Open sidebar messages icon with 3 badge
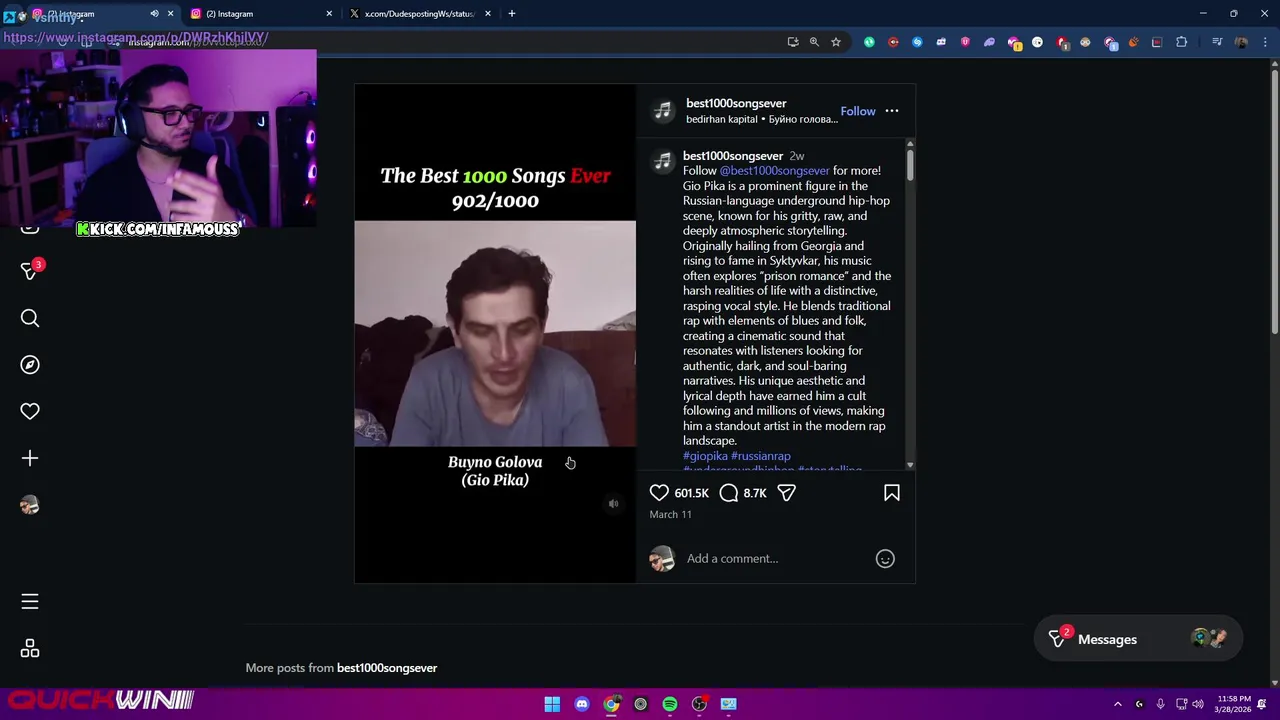 point(30,271)
